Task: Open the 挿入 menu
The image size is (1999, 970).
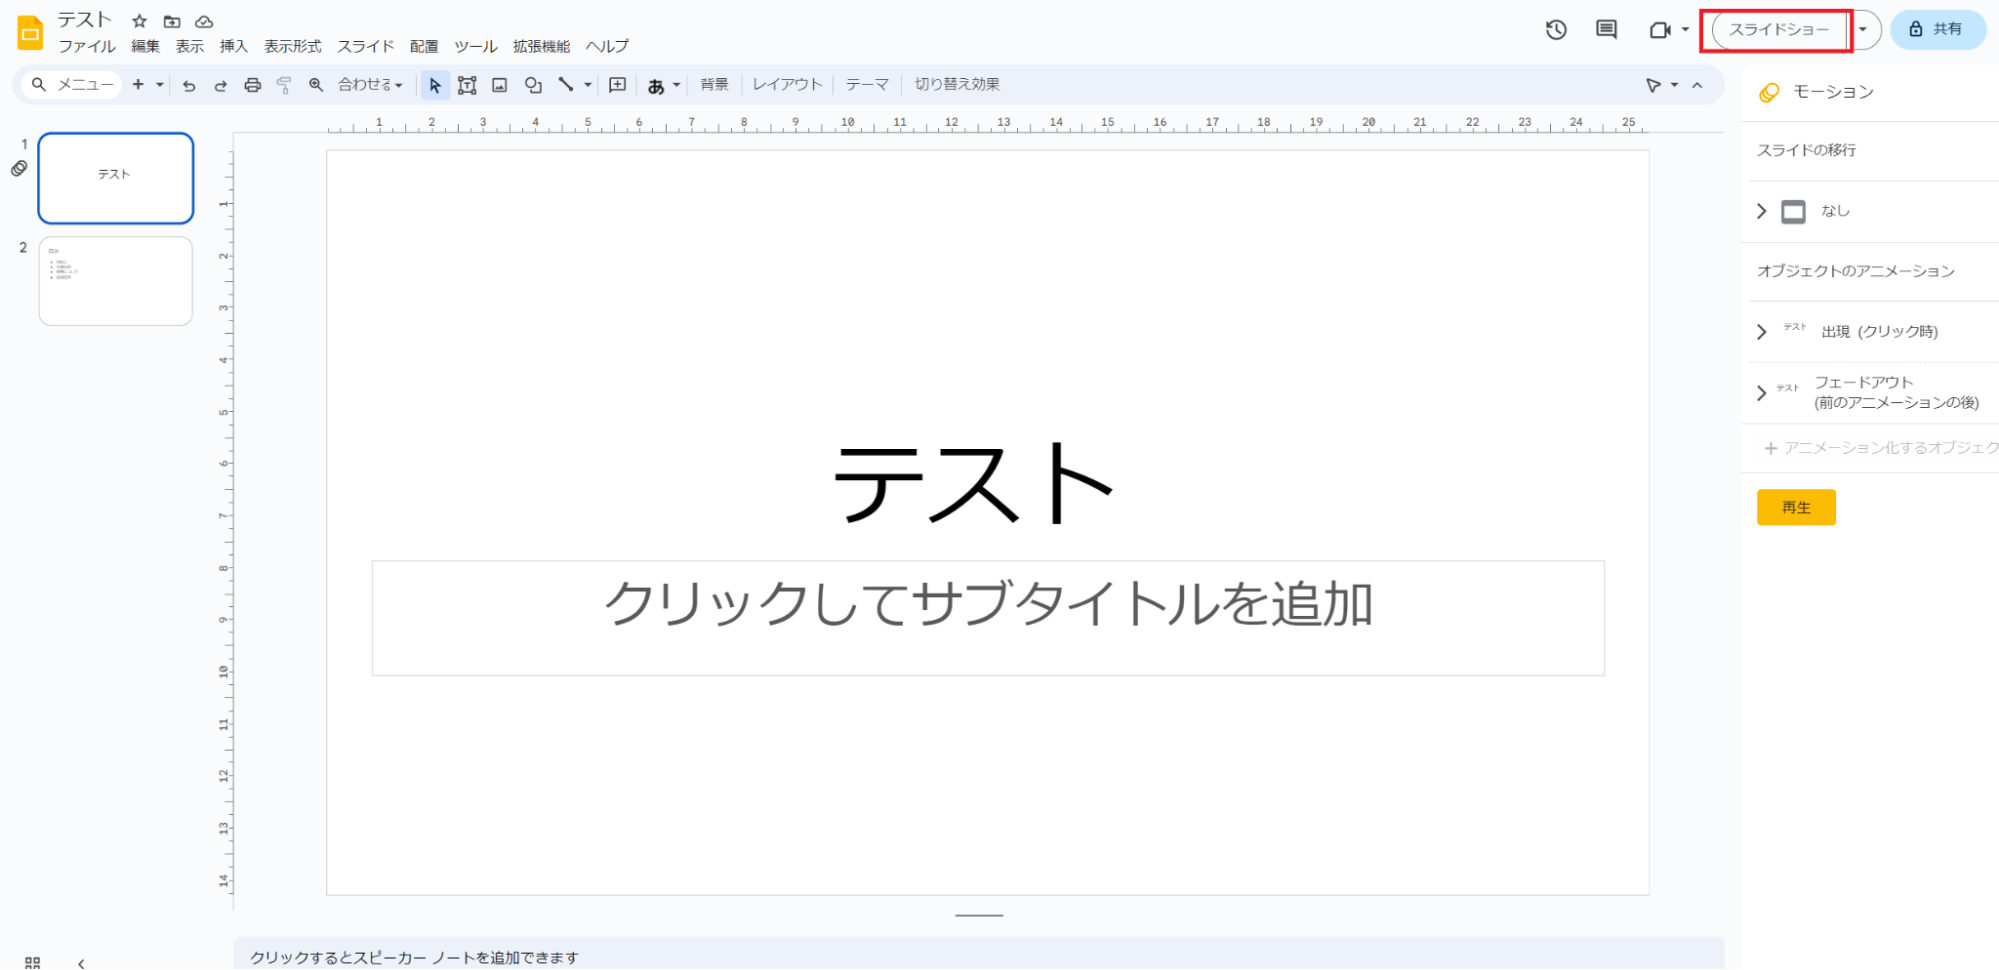Action: click(x=233, y=46)
